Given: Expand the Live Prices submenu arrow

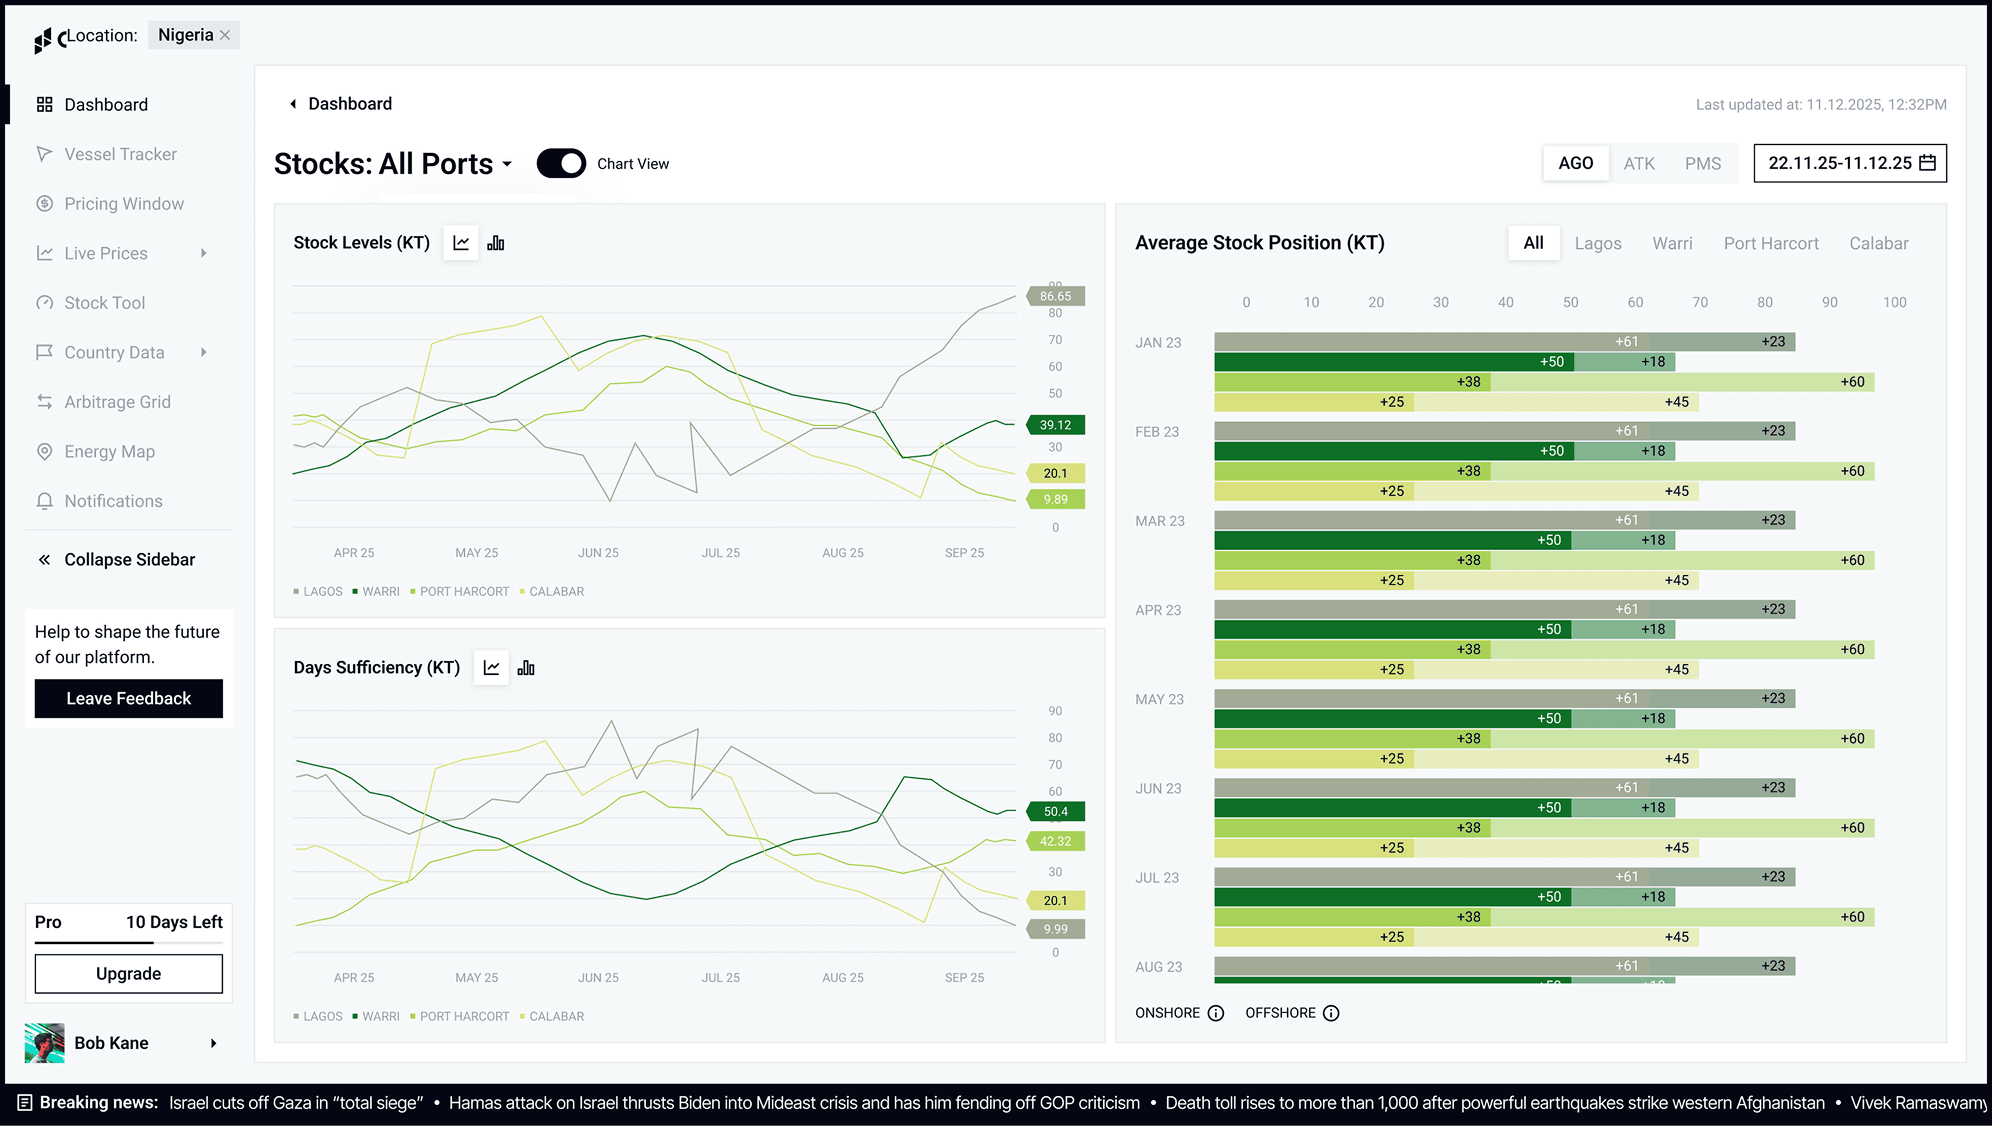Looking at the screenshot, I should click(204, 253).
